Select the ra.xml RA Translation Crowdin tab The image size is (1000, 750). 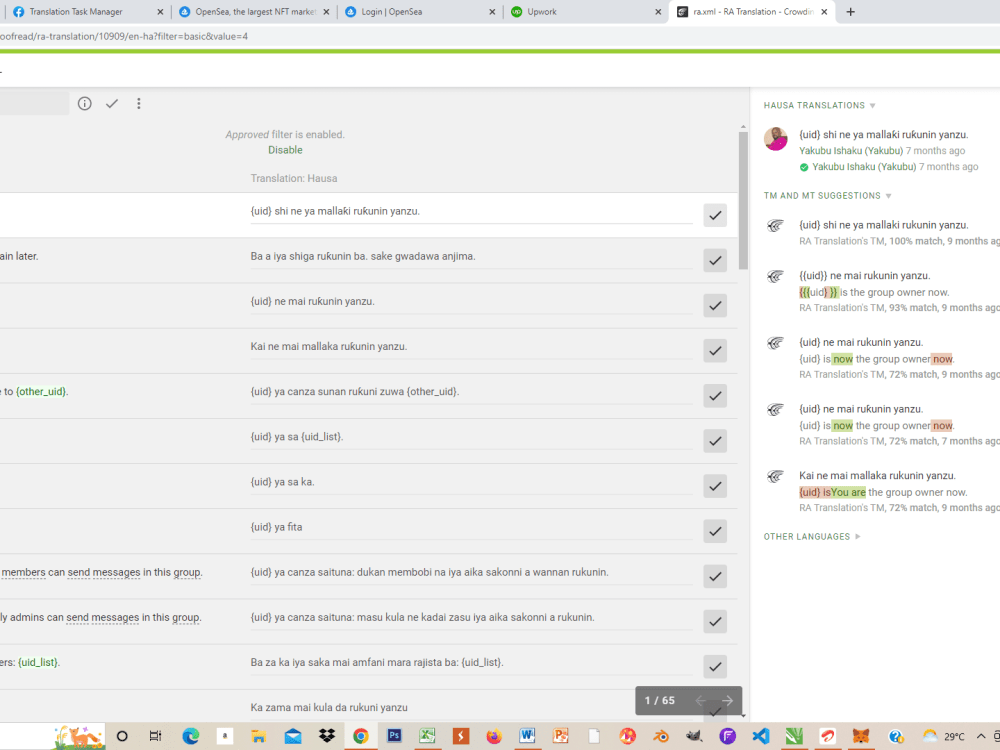pyautogui.click(x=753, y=11)
